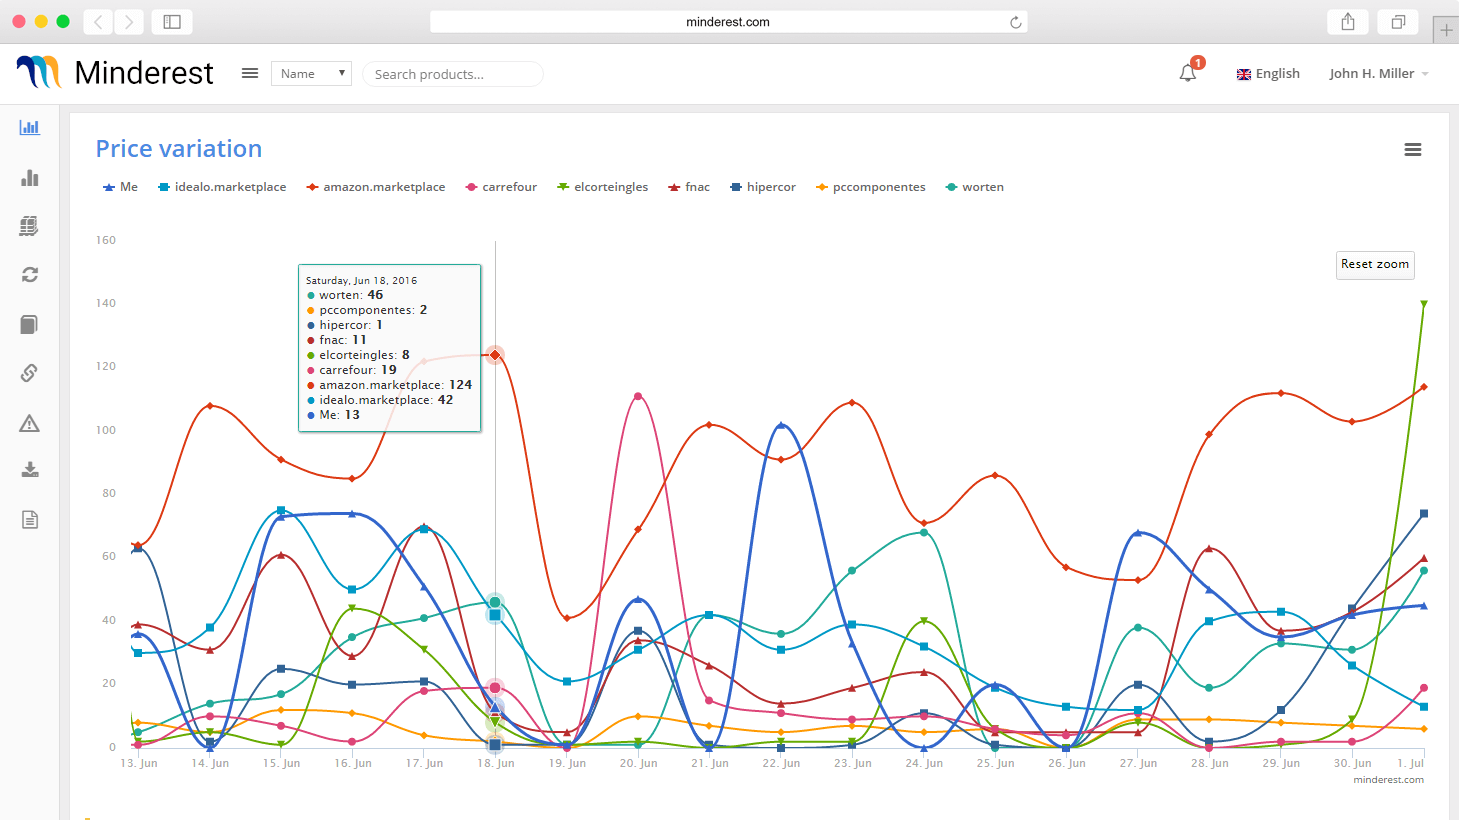
Task: Click the worten point on 24. Jun
Action: pos(924,532)
